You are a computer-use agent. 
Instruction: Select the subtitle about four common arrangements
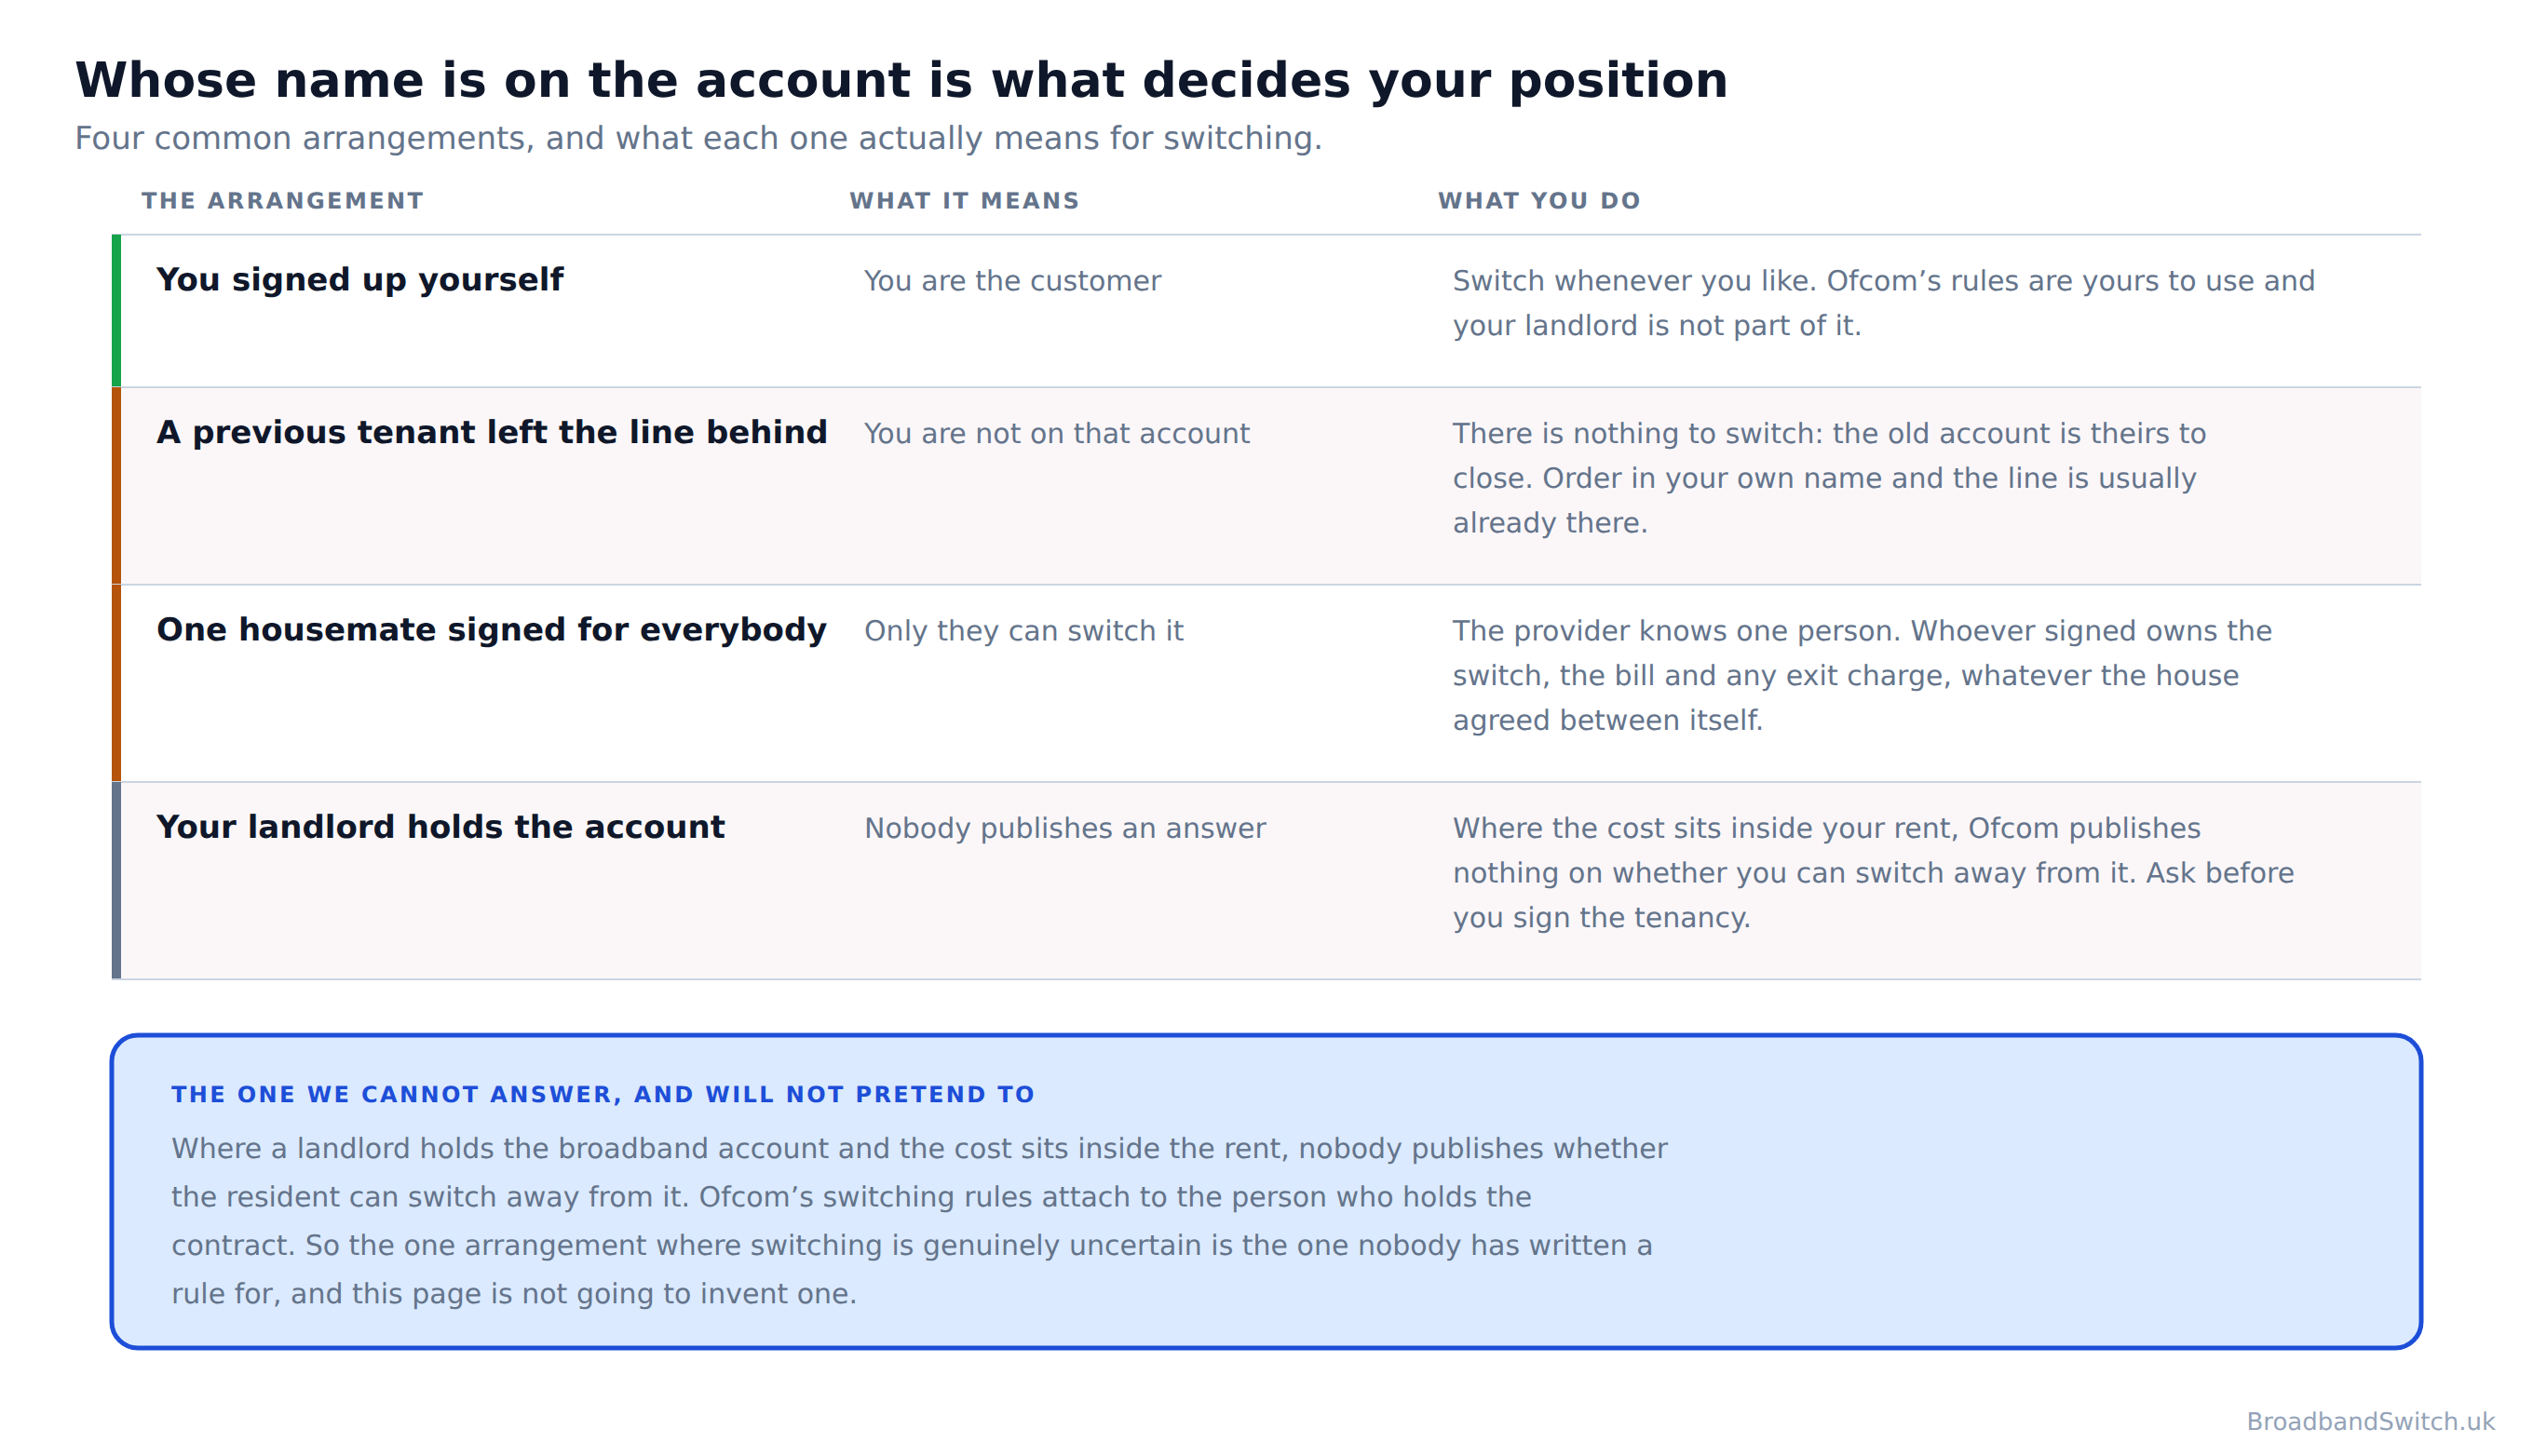[x=698, y=138]
